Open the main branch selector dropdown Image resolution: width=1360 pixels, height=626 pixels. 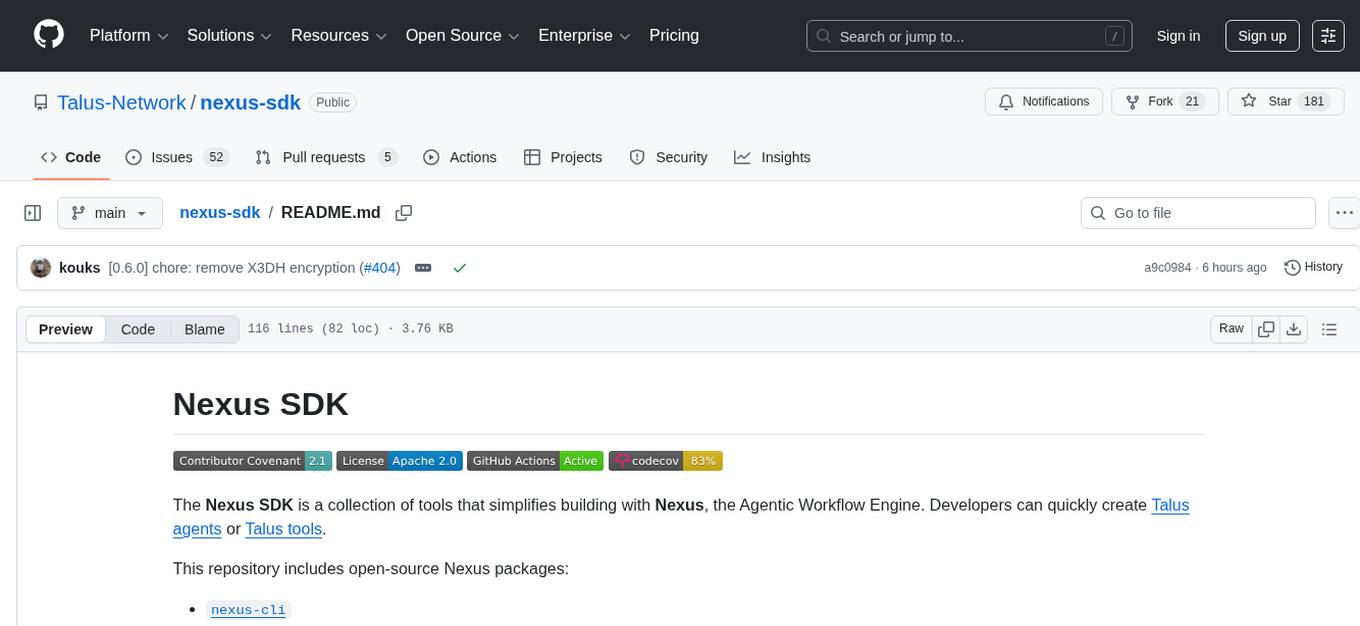click(x=109, y=212)
